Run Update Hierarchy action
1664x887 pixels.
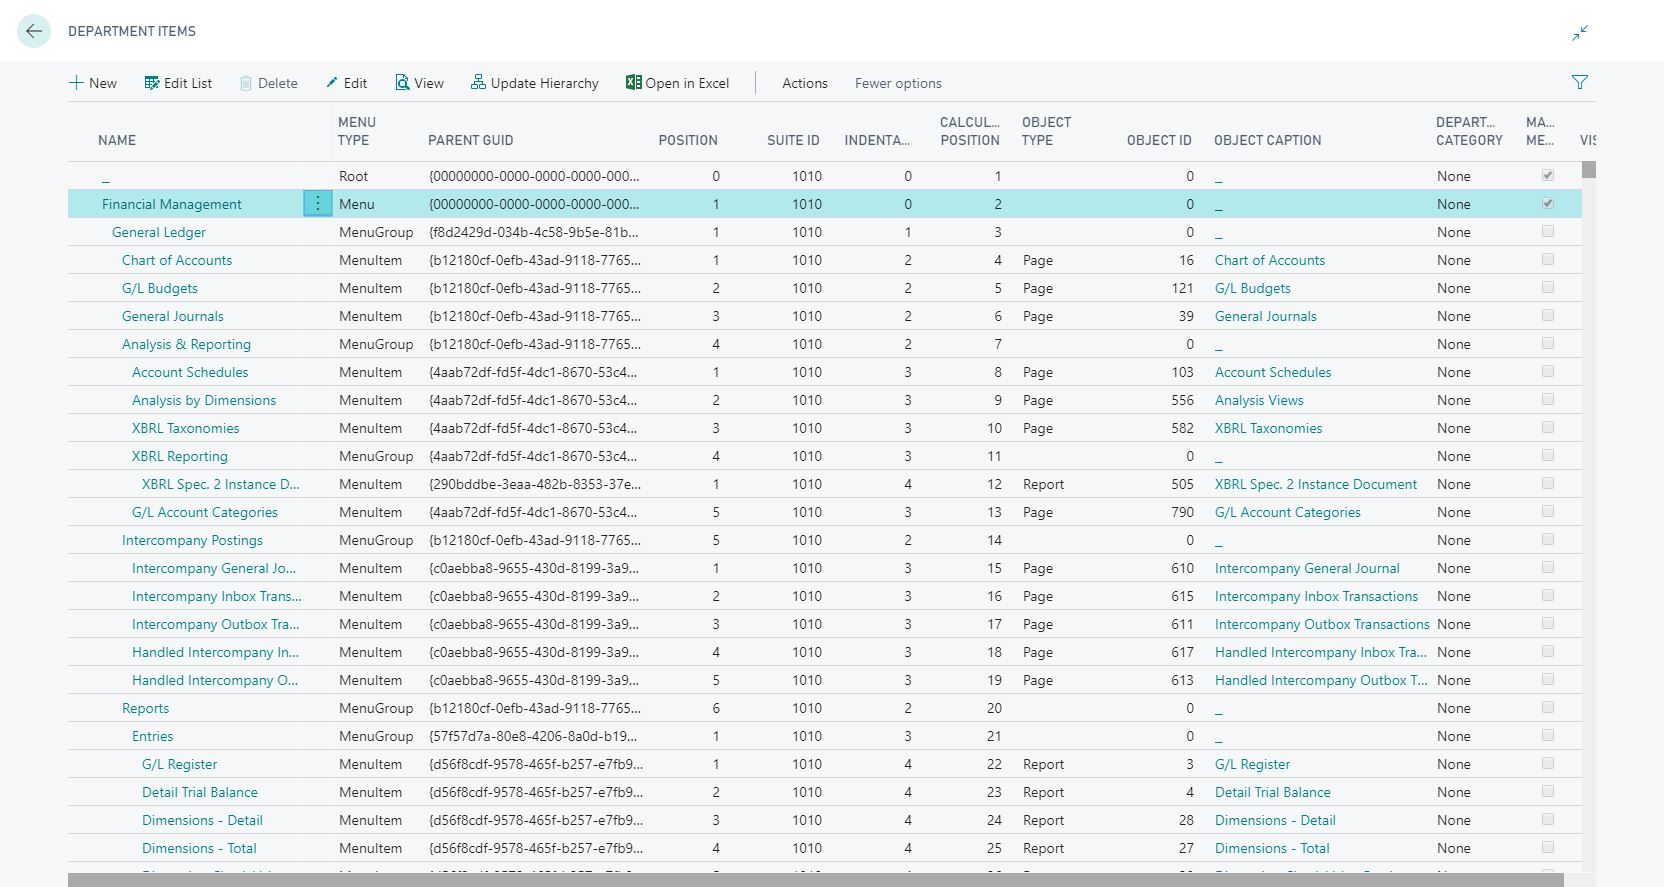(534, 83)
